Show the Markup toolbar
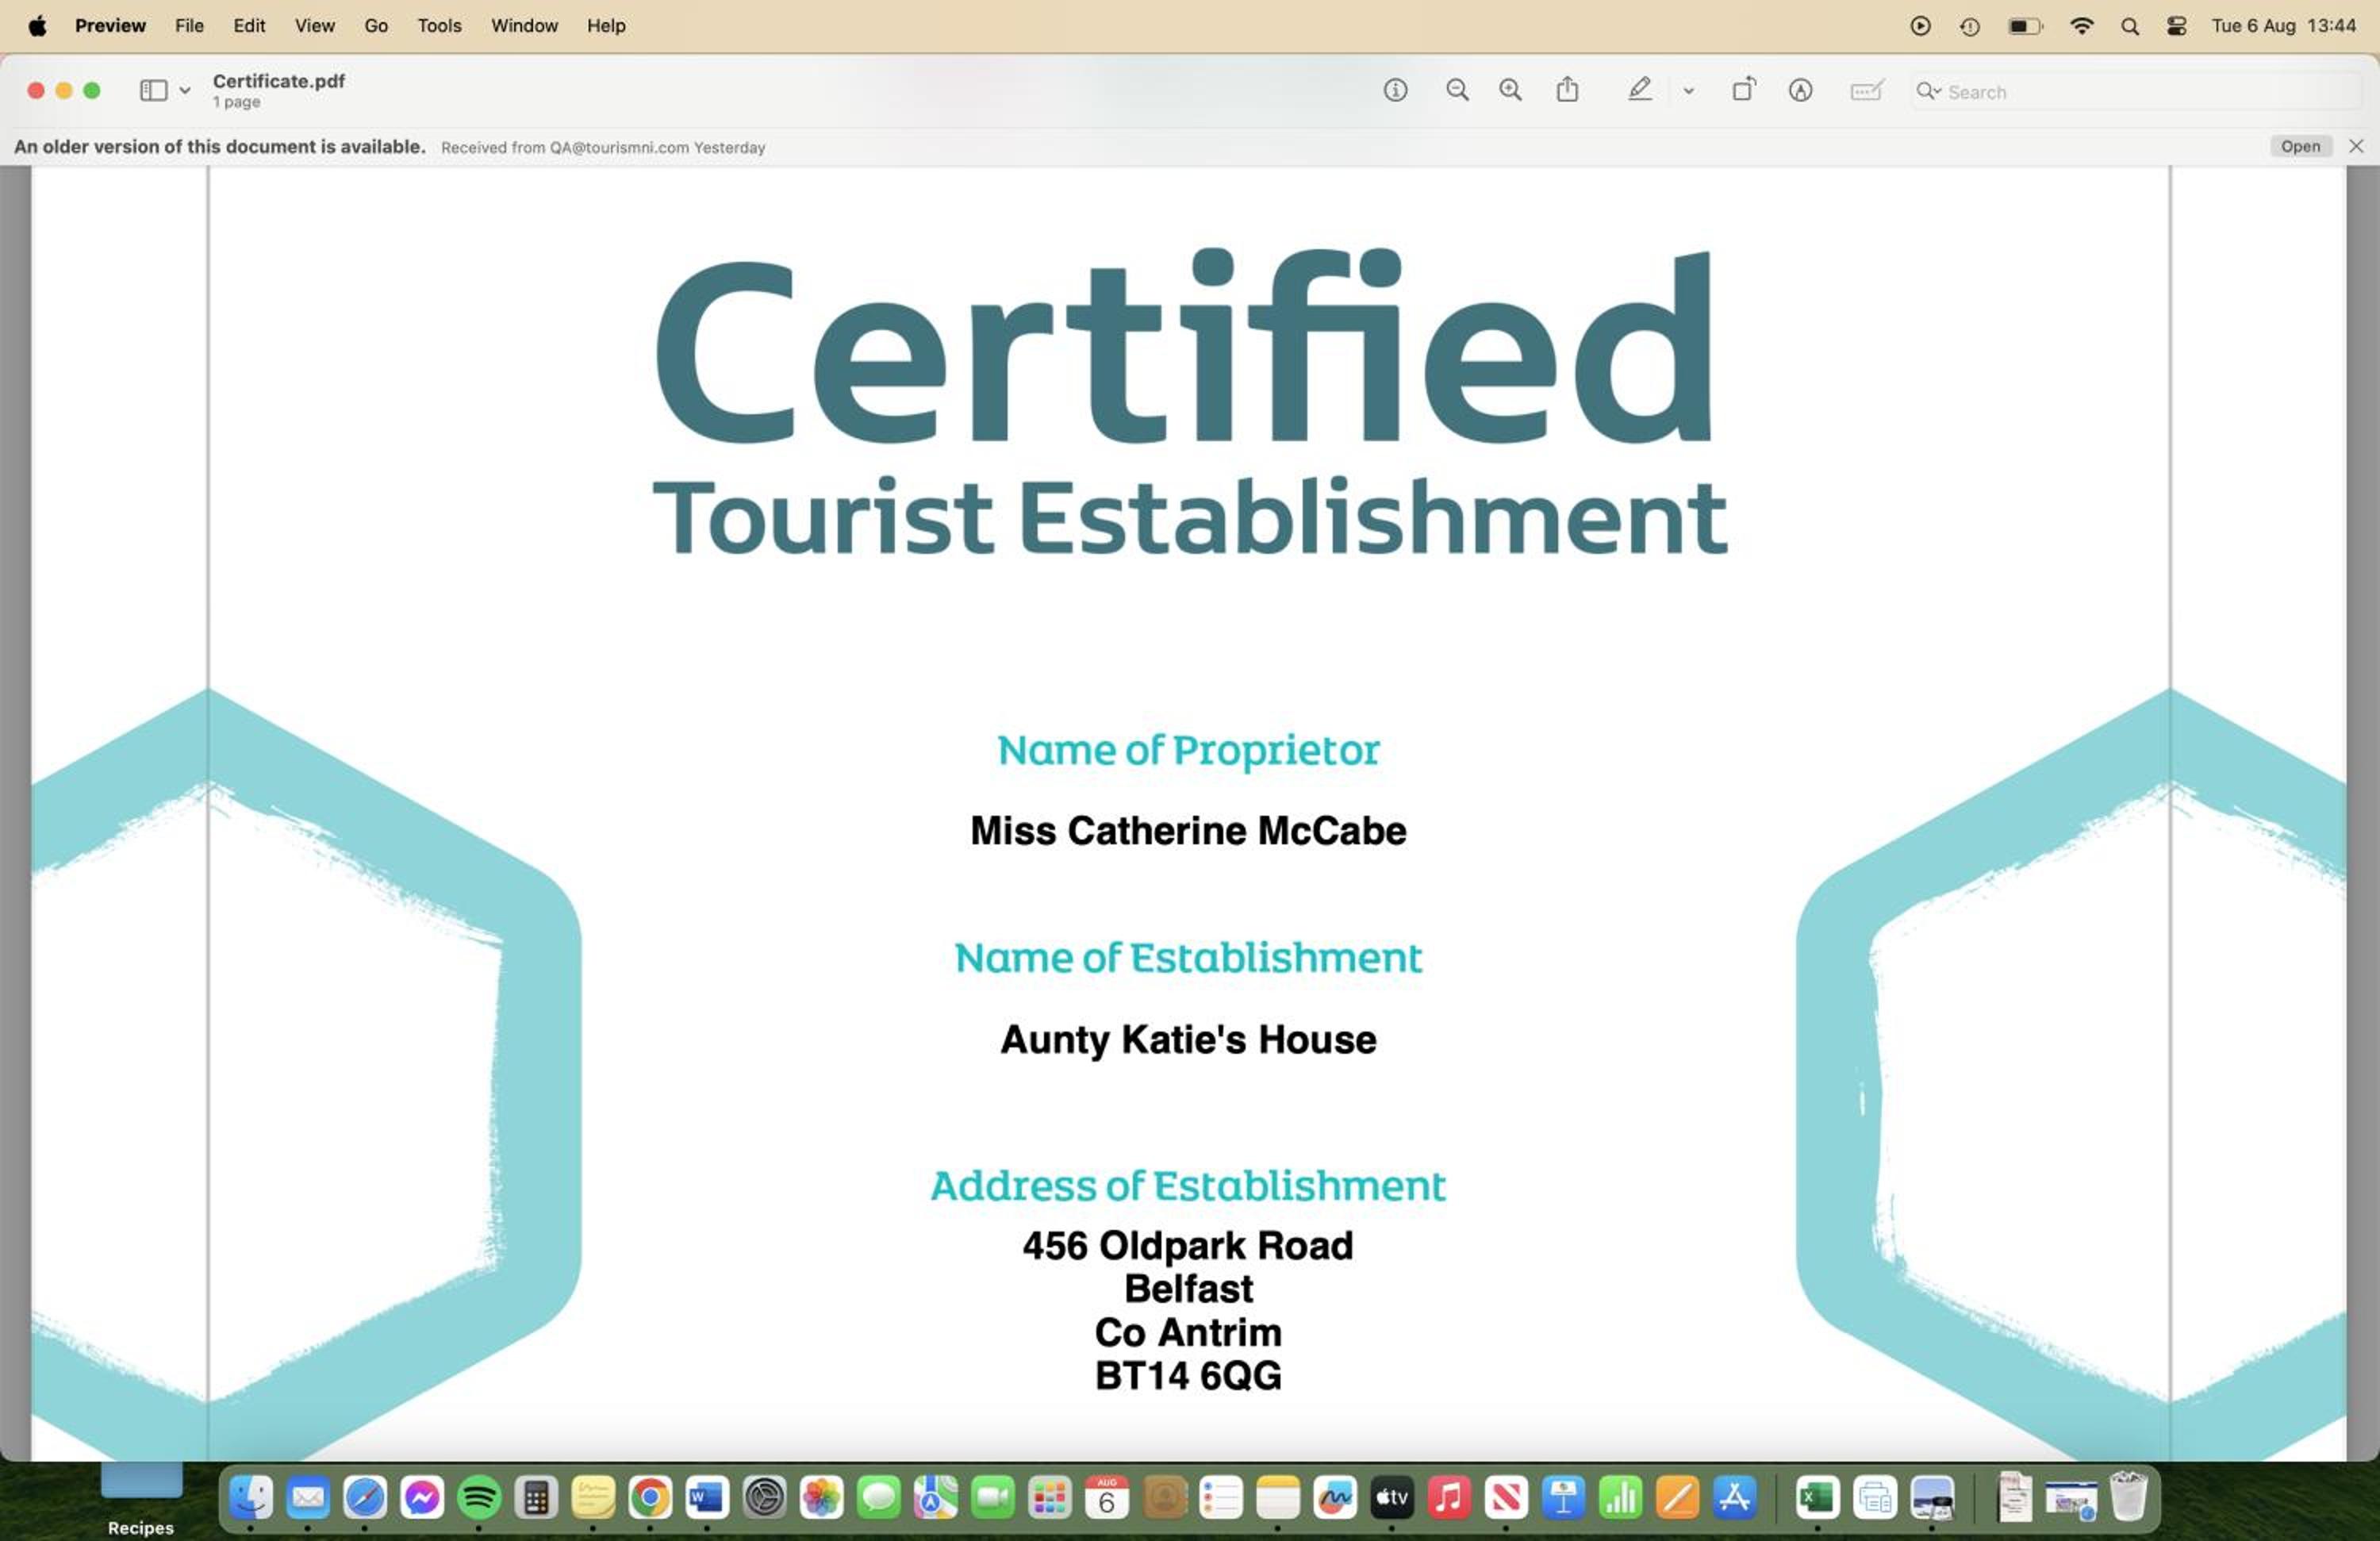 click(x=1800, y=91)
